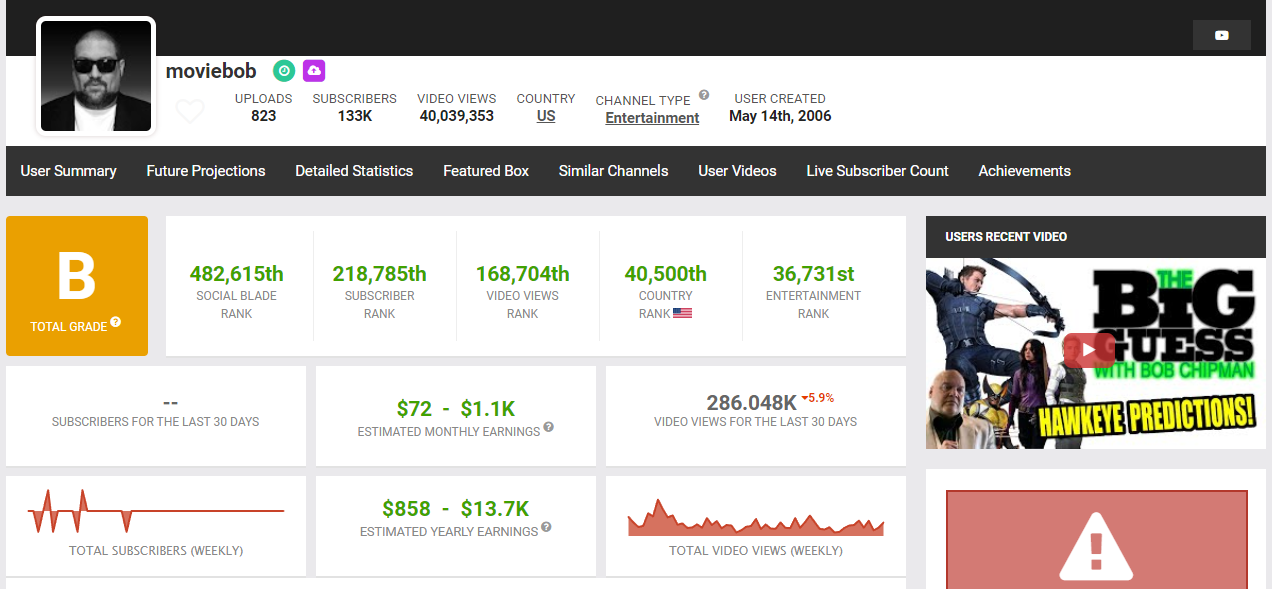Click the YouTube icon button in header
Image resolution: width=1272 pixels, height=589 pixels.
(1221, 35)
